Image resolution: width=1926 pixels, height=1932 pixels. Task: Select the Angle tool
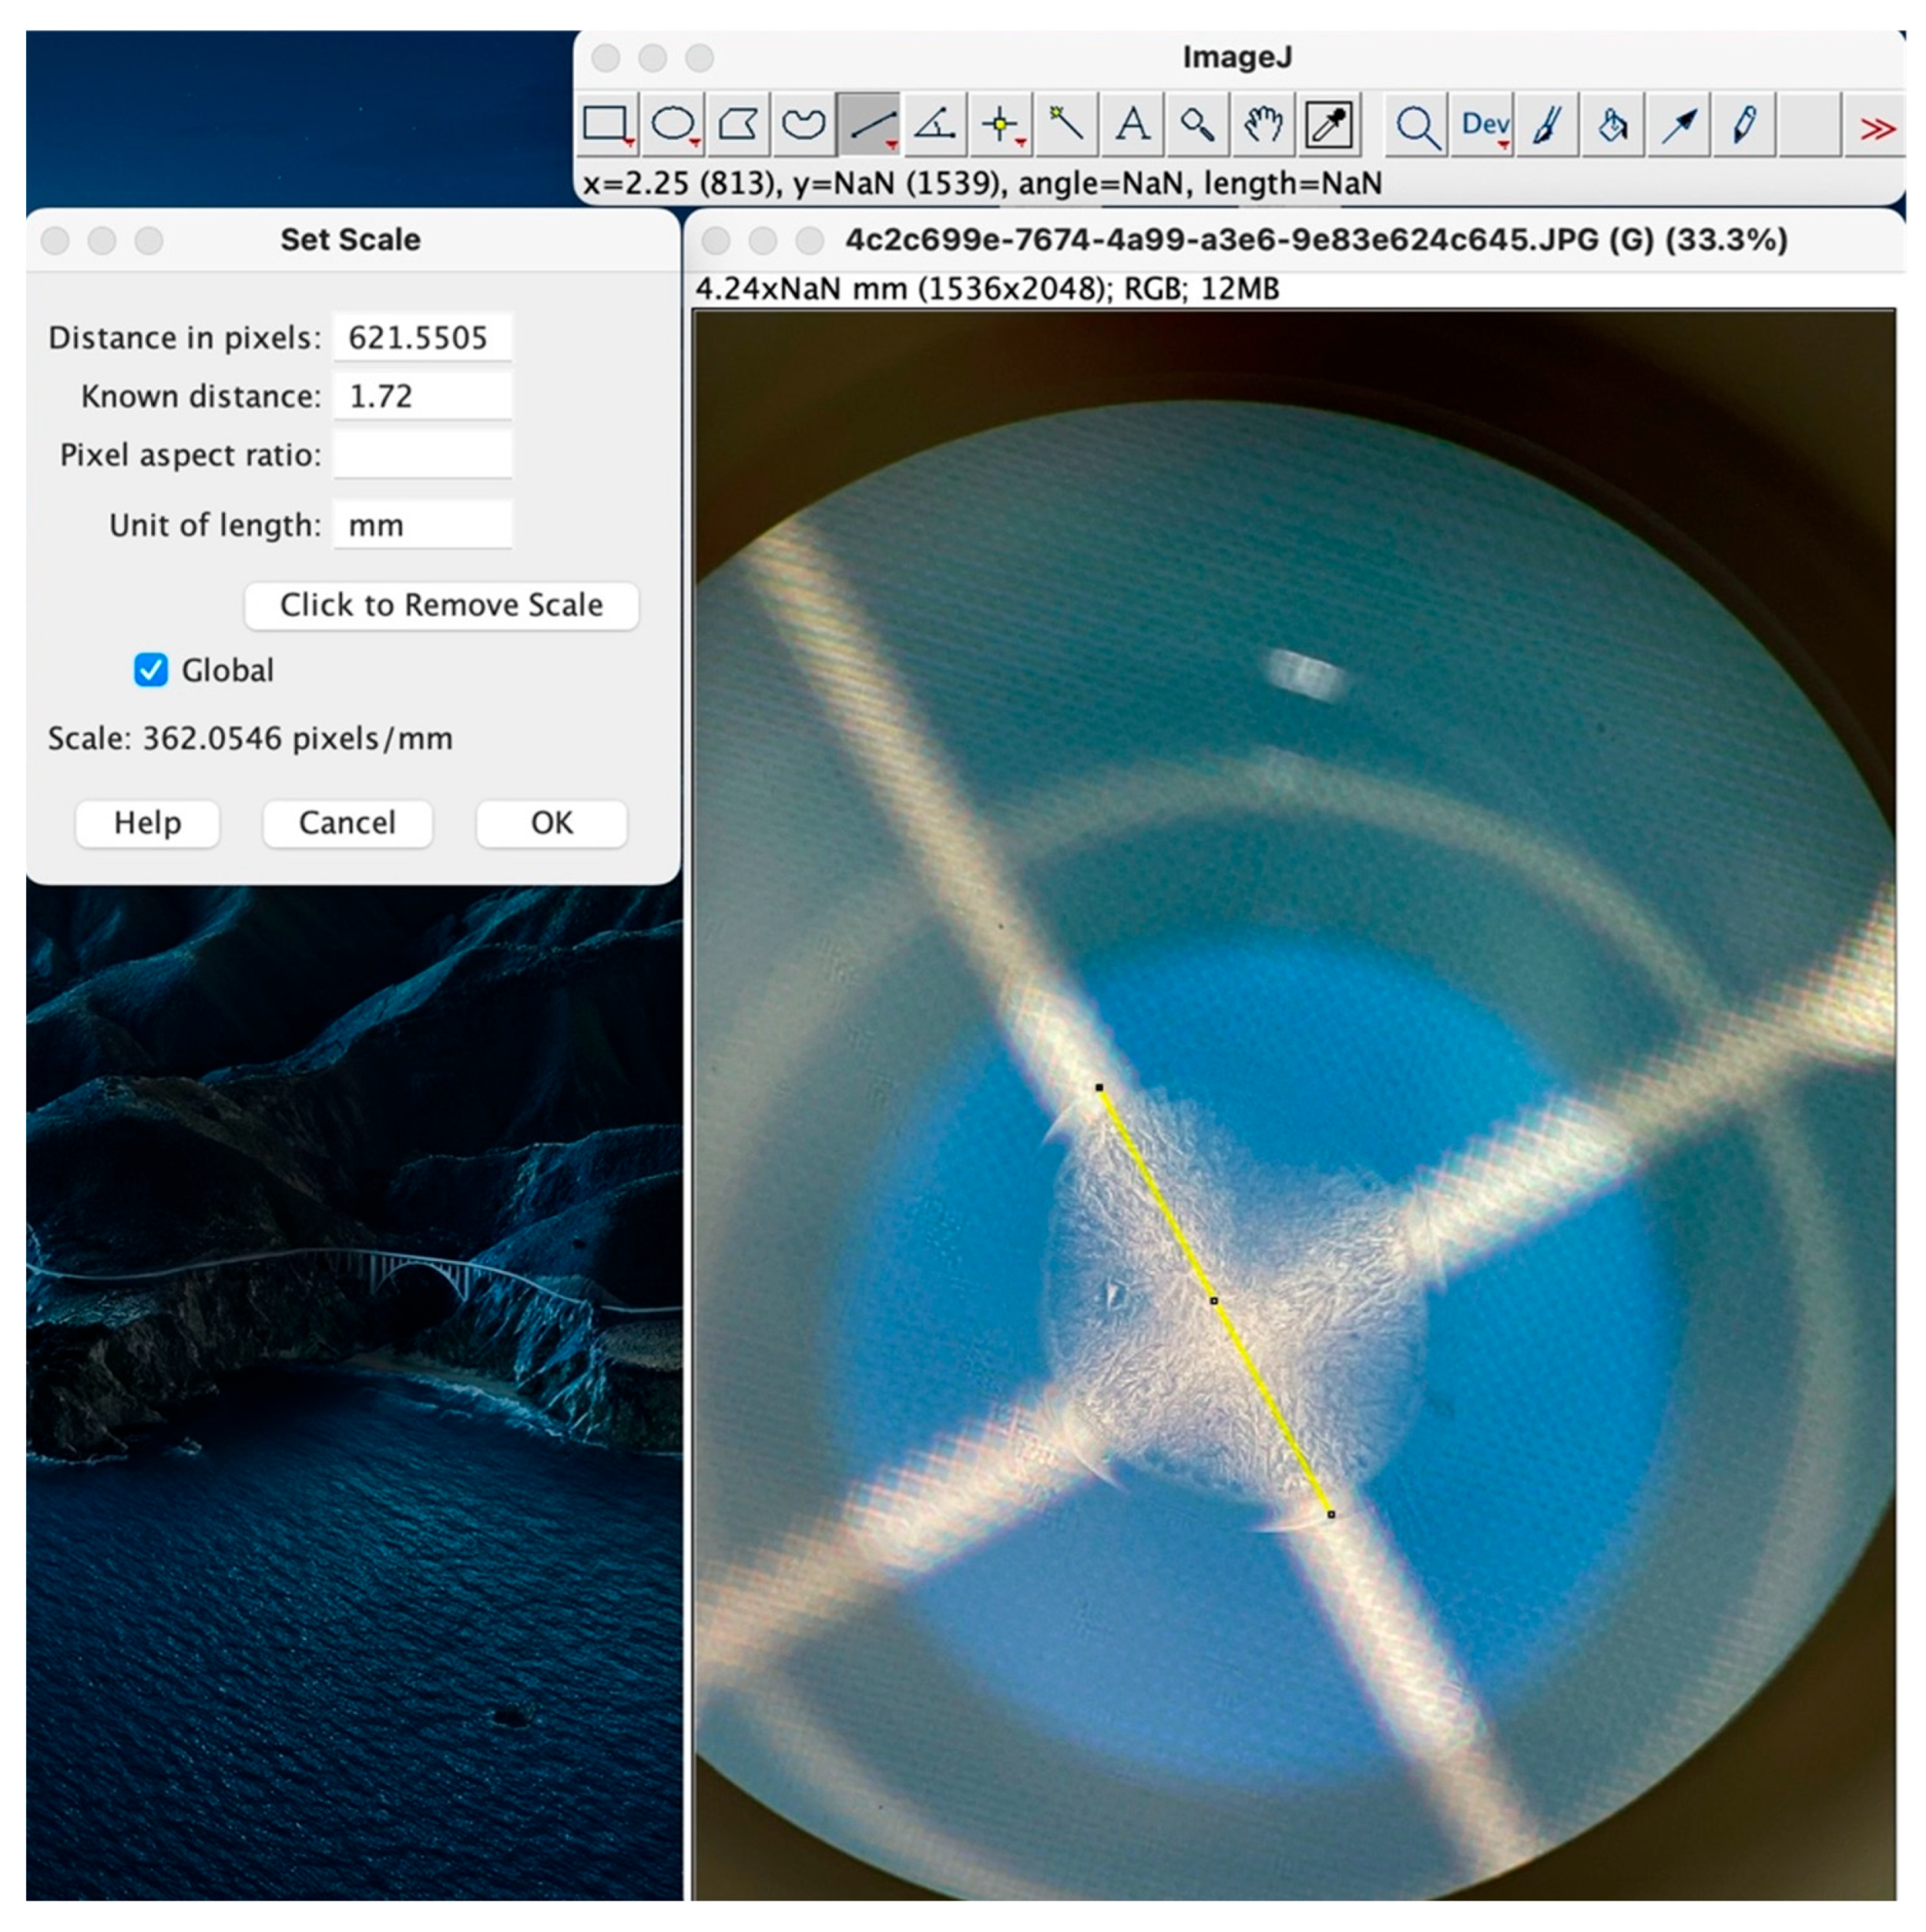(935, 125)
